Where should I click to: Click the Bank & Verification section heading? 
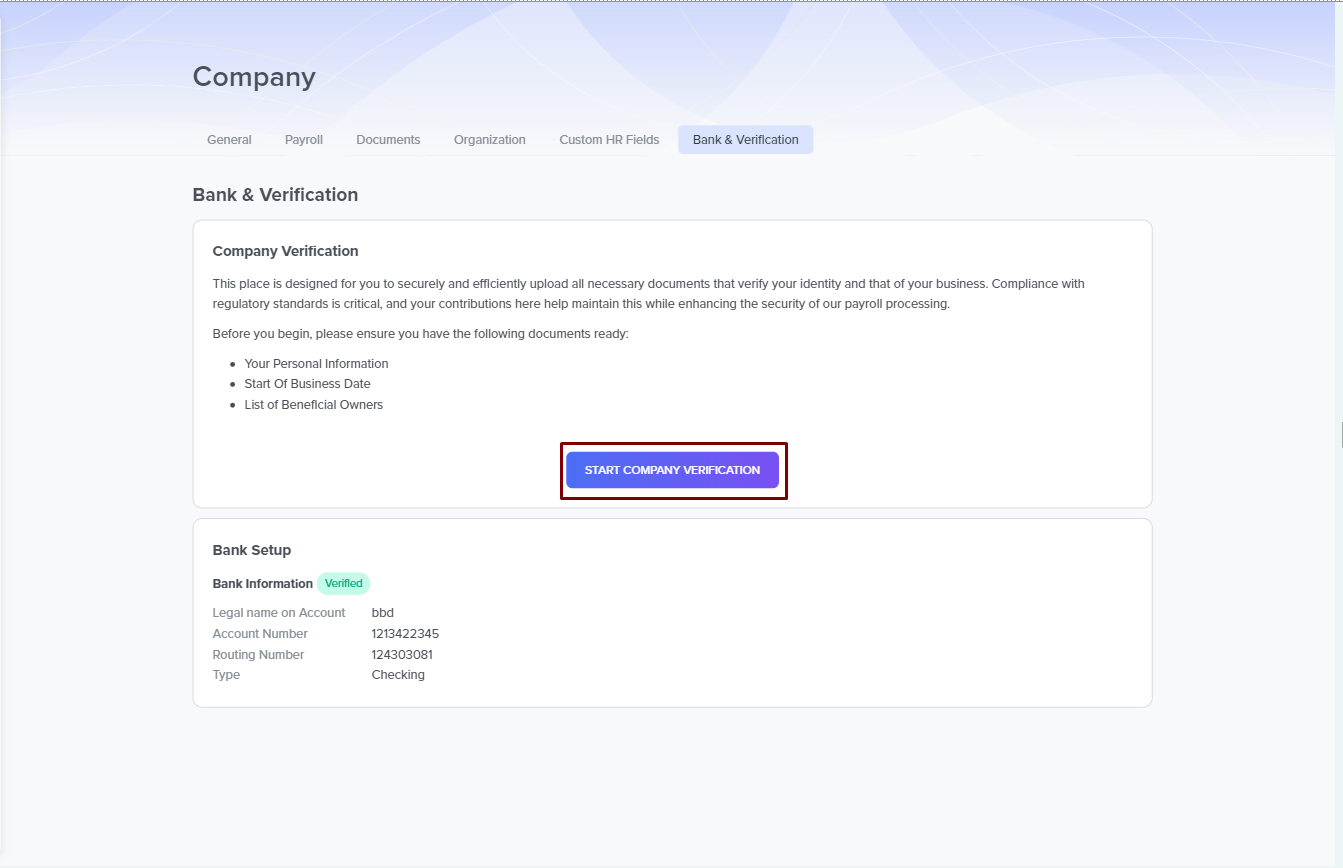pyautogui.click(x=275, y=195)
